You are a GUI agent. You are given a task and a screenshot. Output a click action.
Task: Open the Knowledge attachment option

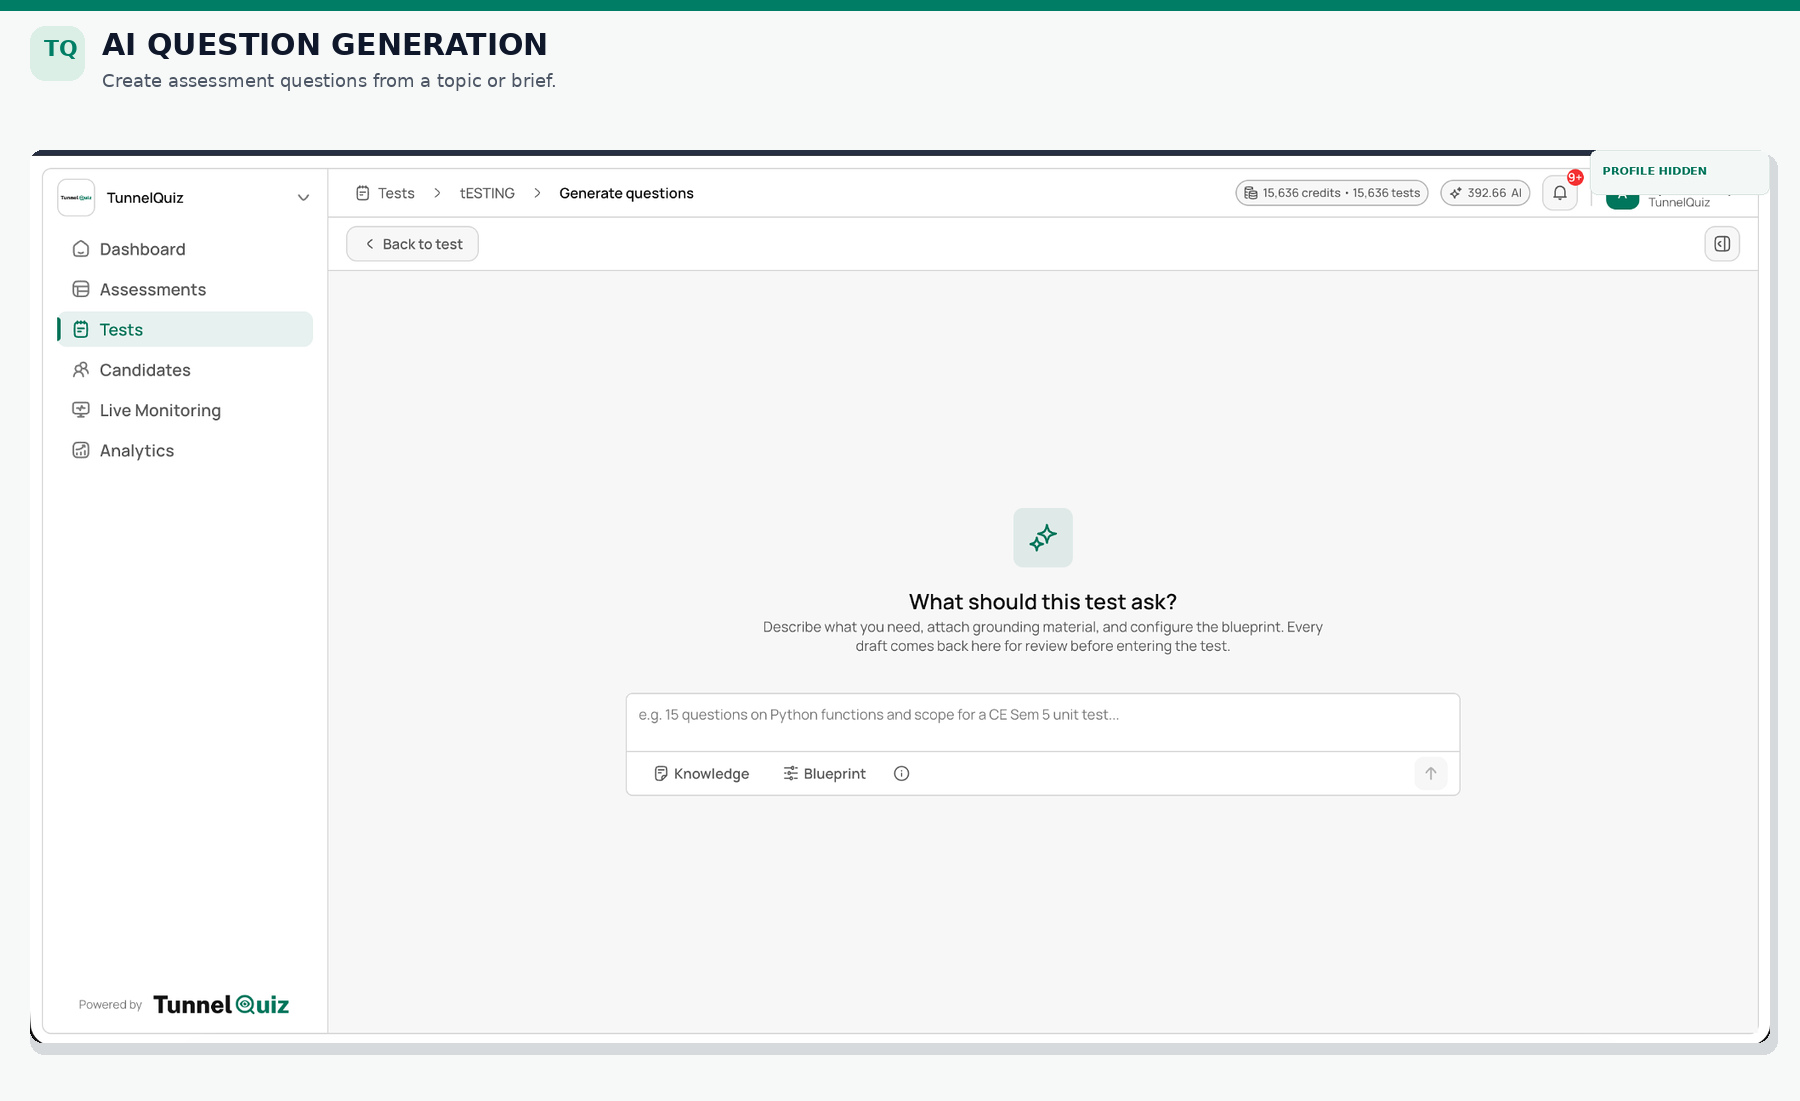tap(701, 773)
